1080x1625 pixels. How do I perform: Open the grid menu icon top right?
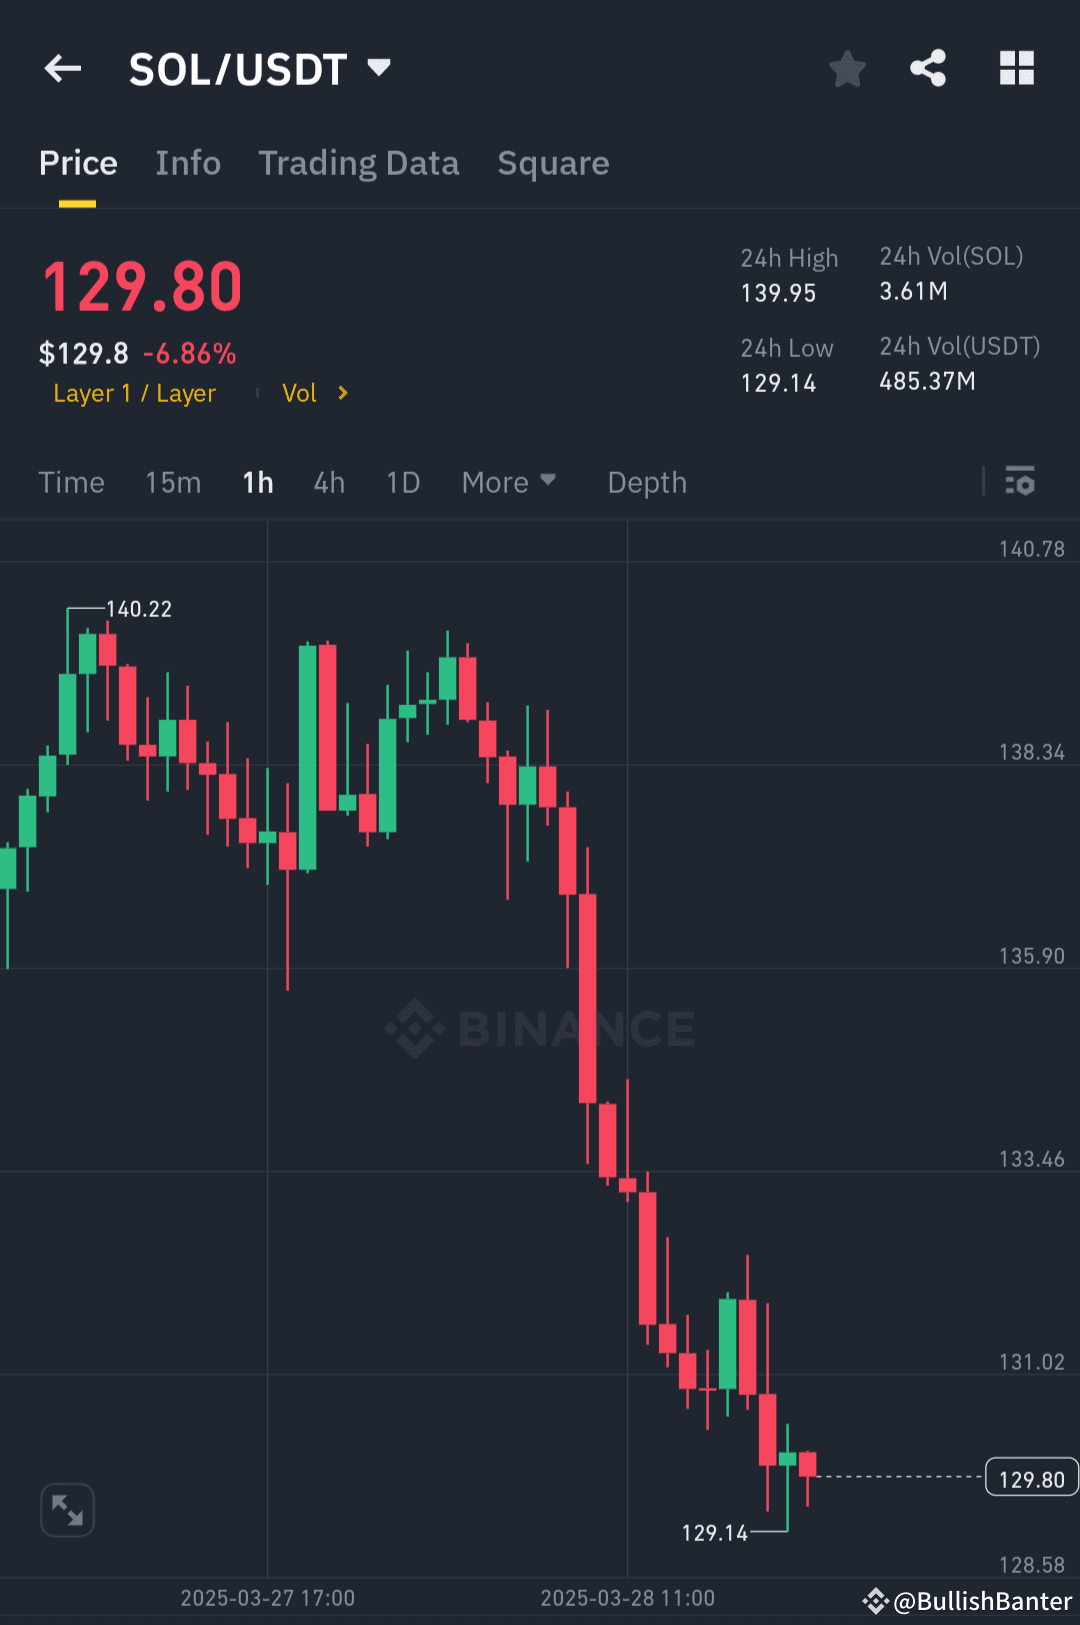pyautogui.click(x=1017, y=68)
